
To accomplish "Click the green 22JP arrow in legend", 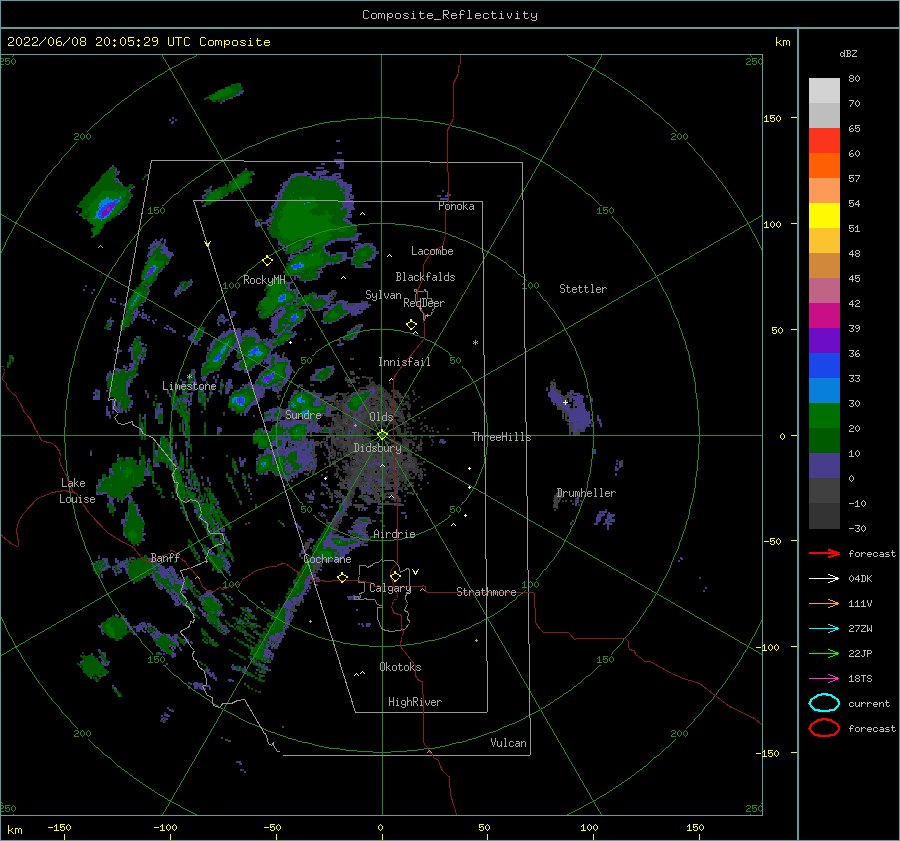I will (824, 653).
